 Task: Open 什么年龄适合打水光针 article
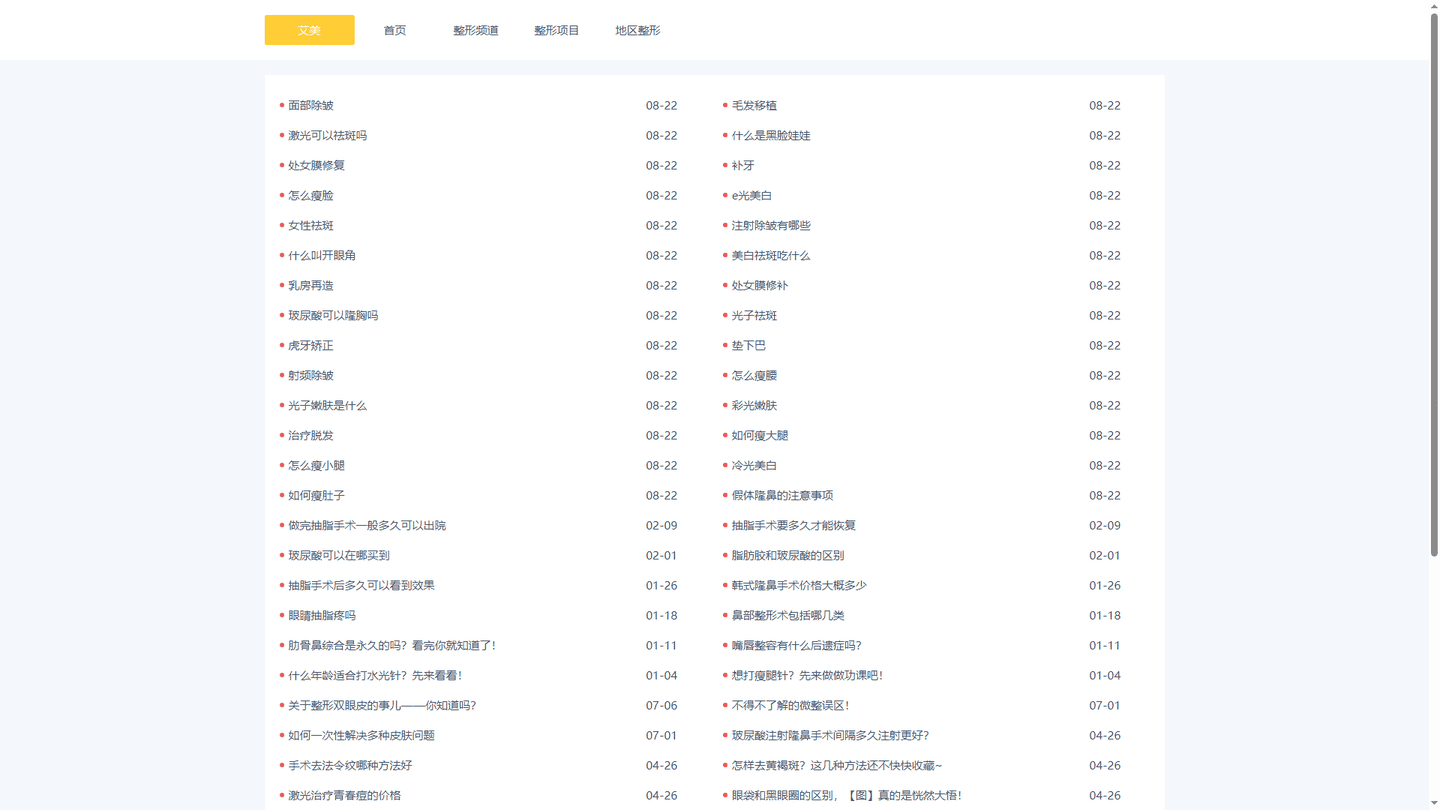pyautogui.click(x=375, y=675)
